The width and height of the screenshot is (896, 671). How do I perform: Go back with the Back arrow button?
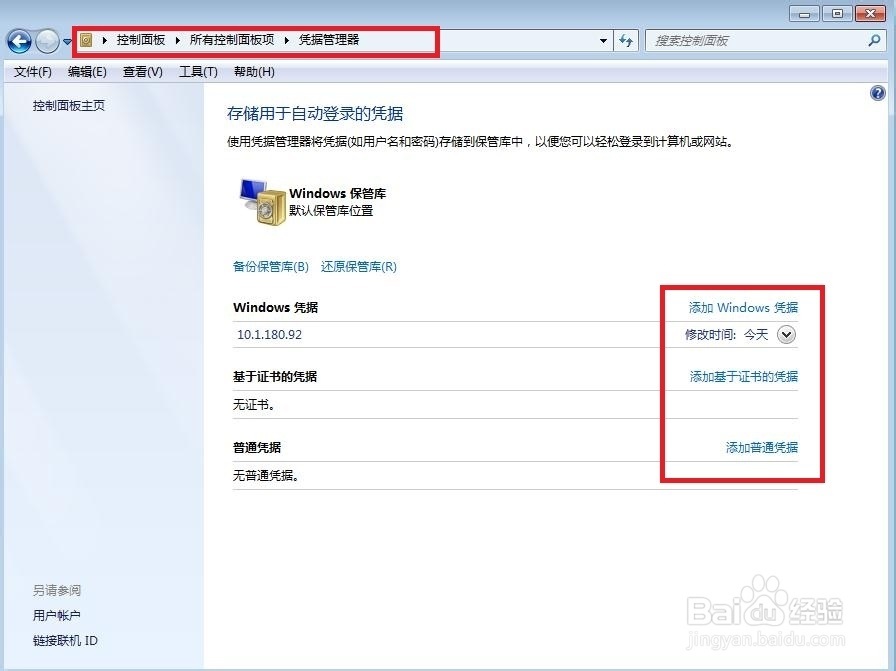tap(19, 41)
